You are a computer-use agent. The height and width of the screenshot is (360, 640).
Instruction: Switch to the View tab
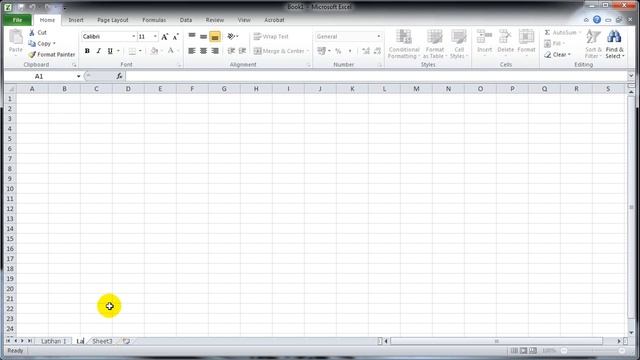(244, 20)
